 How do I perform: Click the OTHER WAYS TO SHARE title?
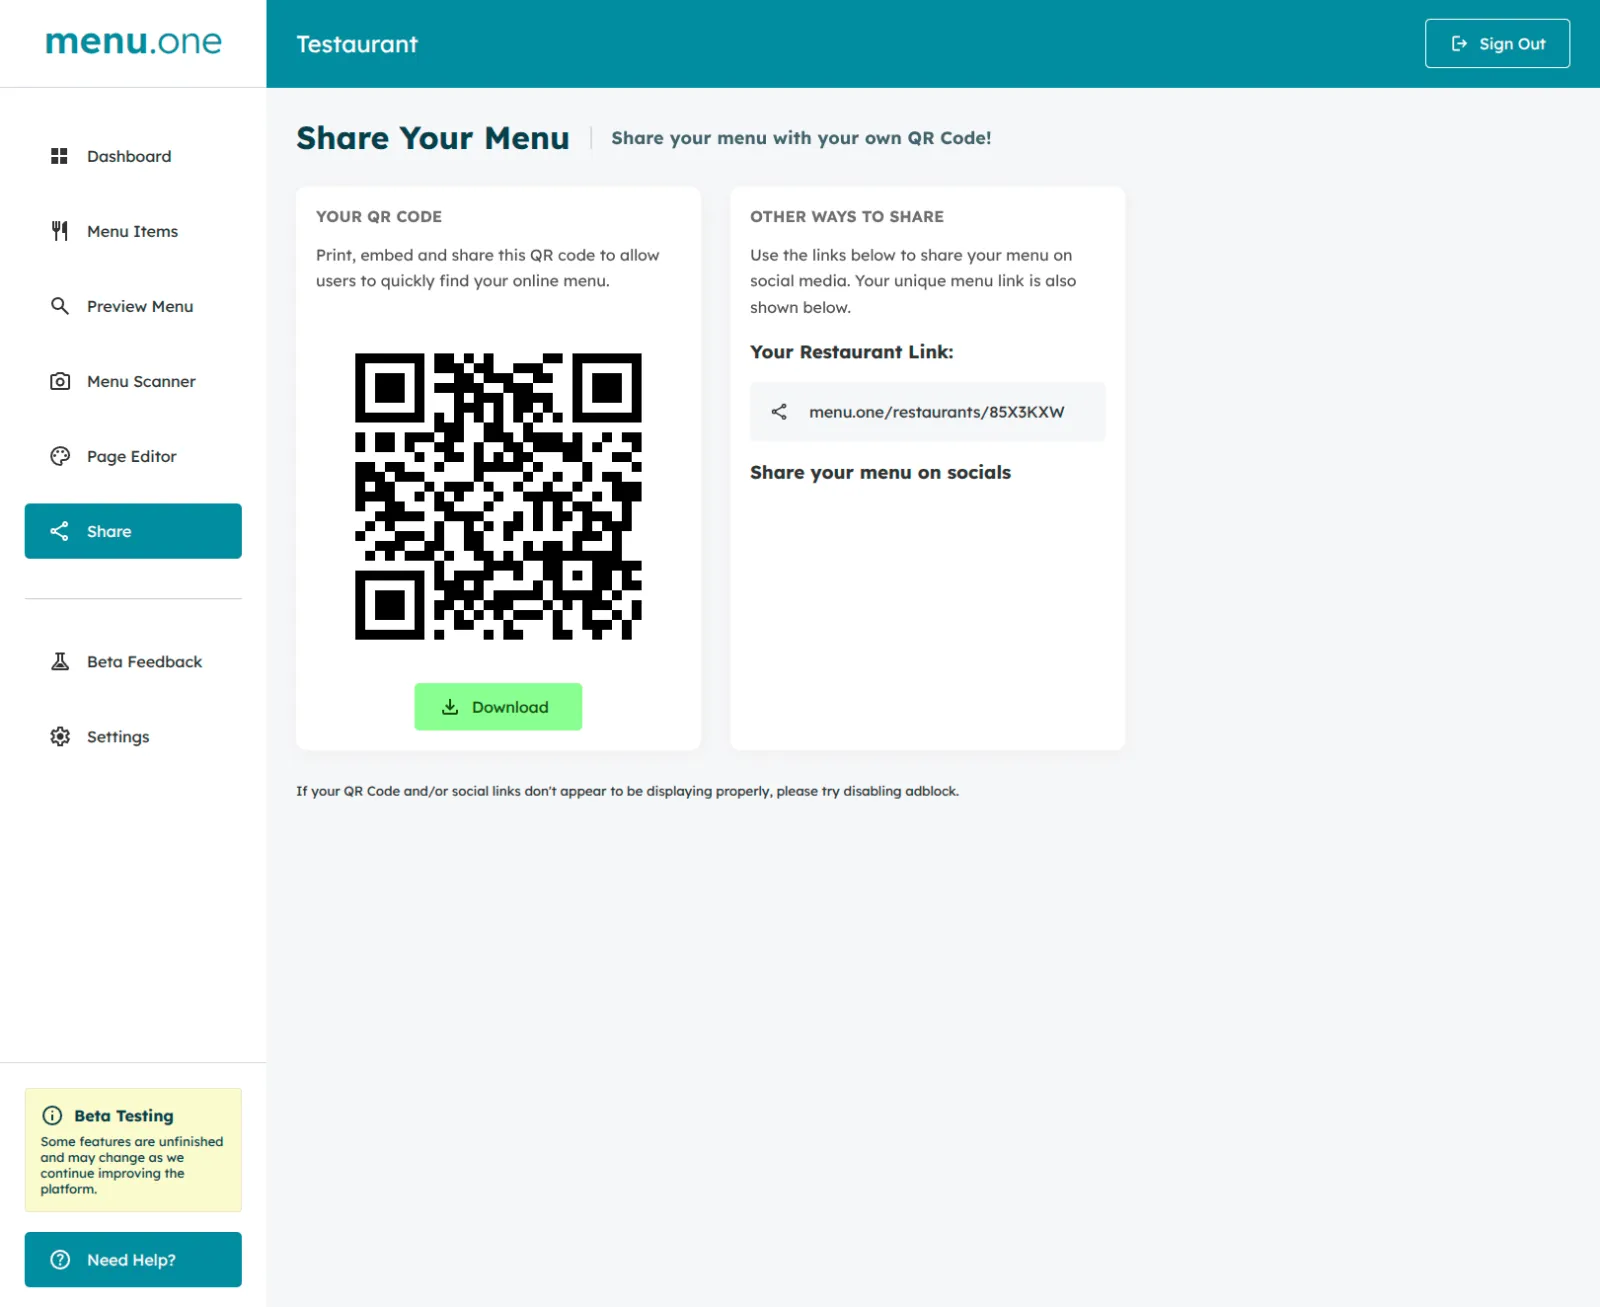[x=847, y=216]
